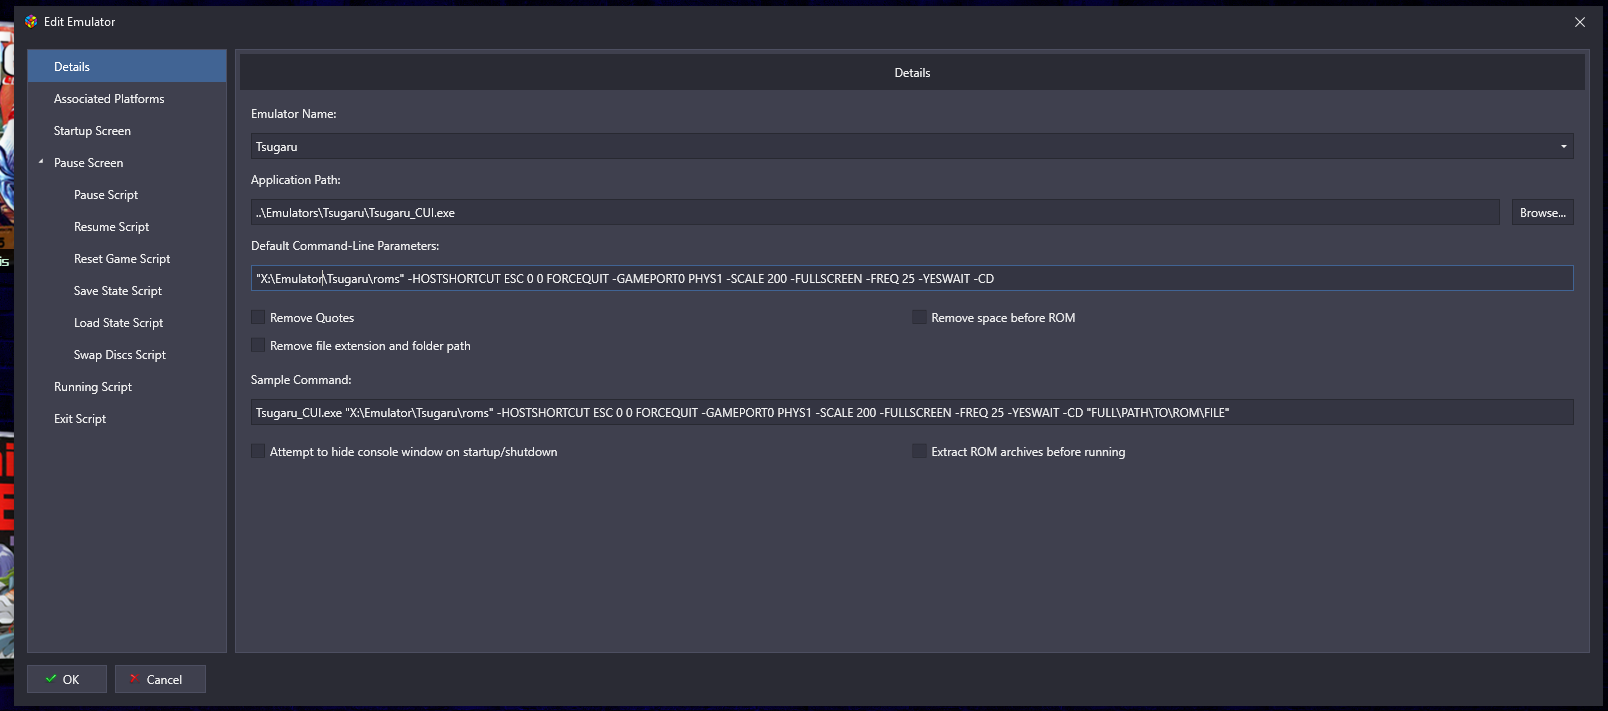This screenshot has width=1608, height=711.
Task: Click the Details panel header
Action: (x=912, y=72)
